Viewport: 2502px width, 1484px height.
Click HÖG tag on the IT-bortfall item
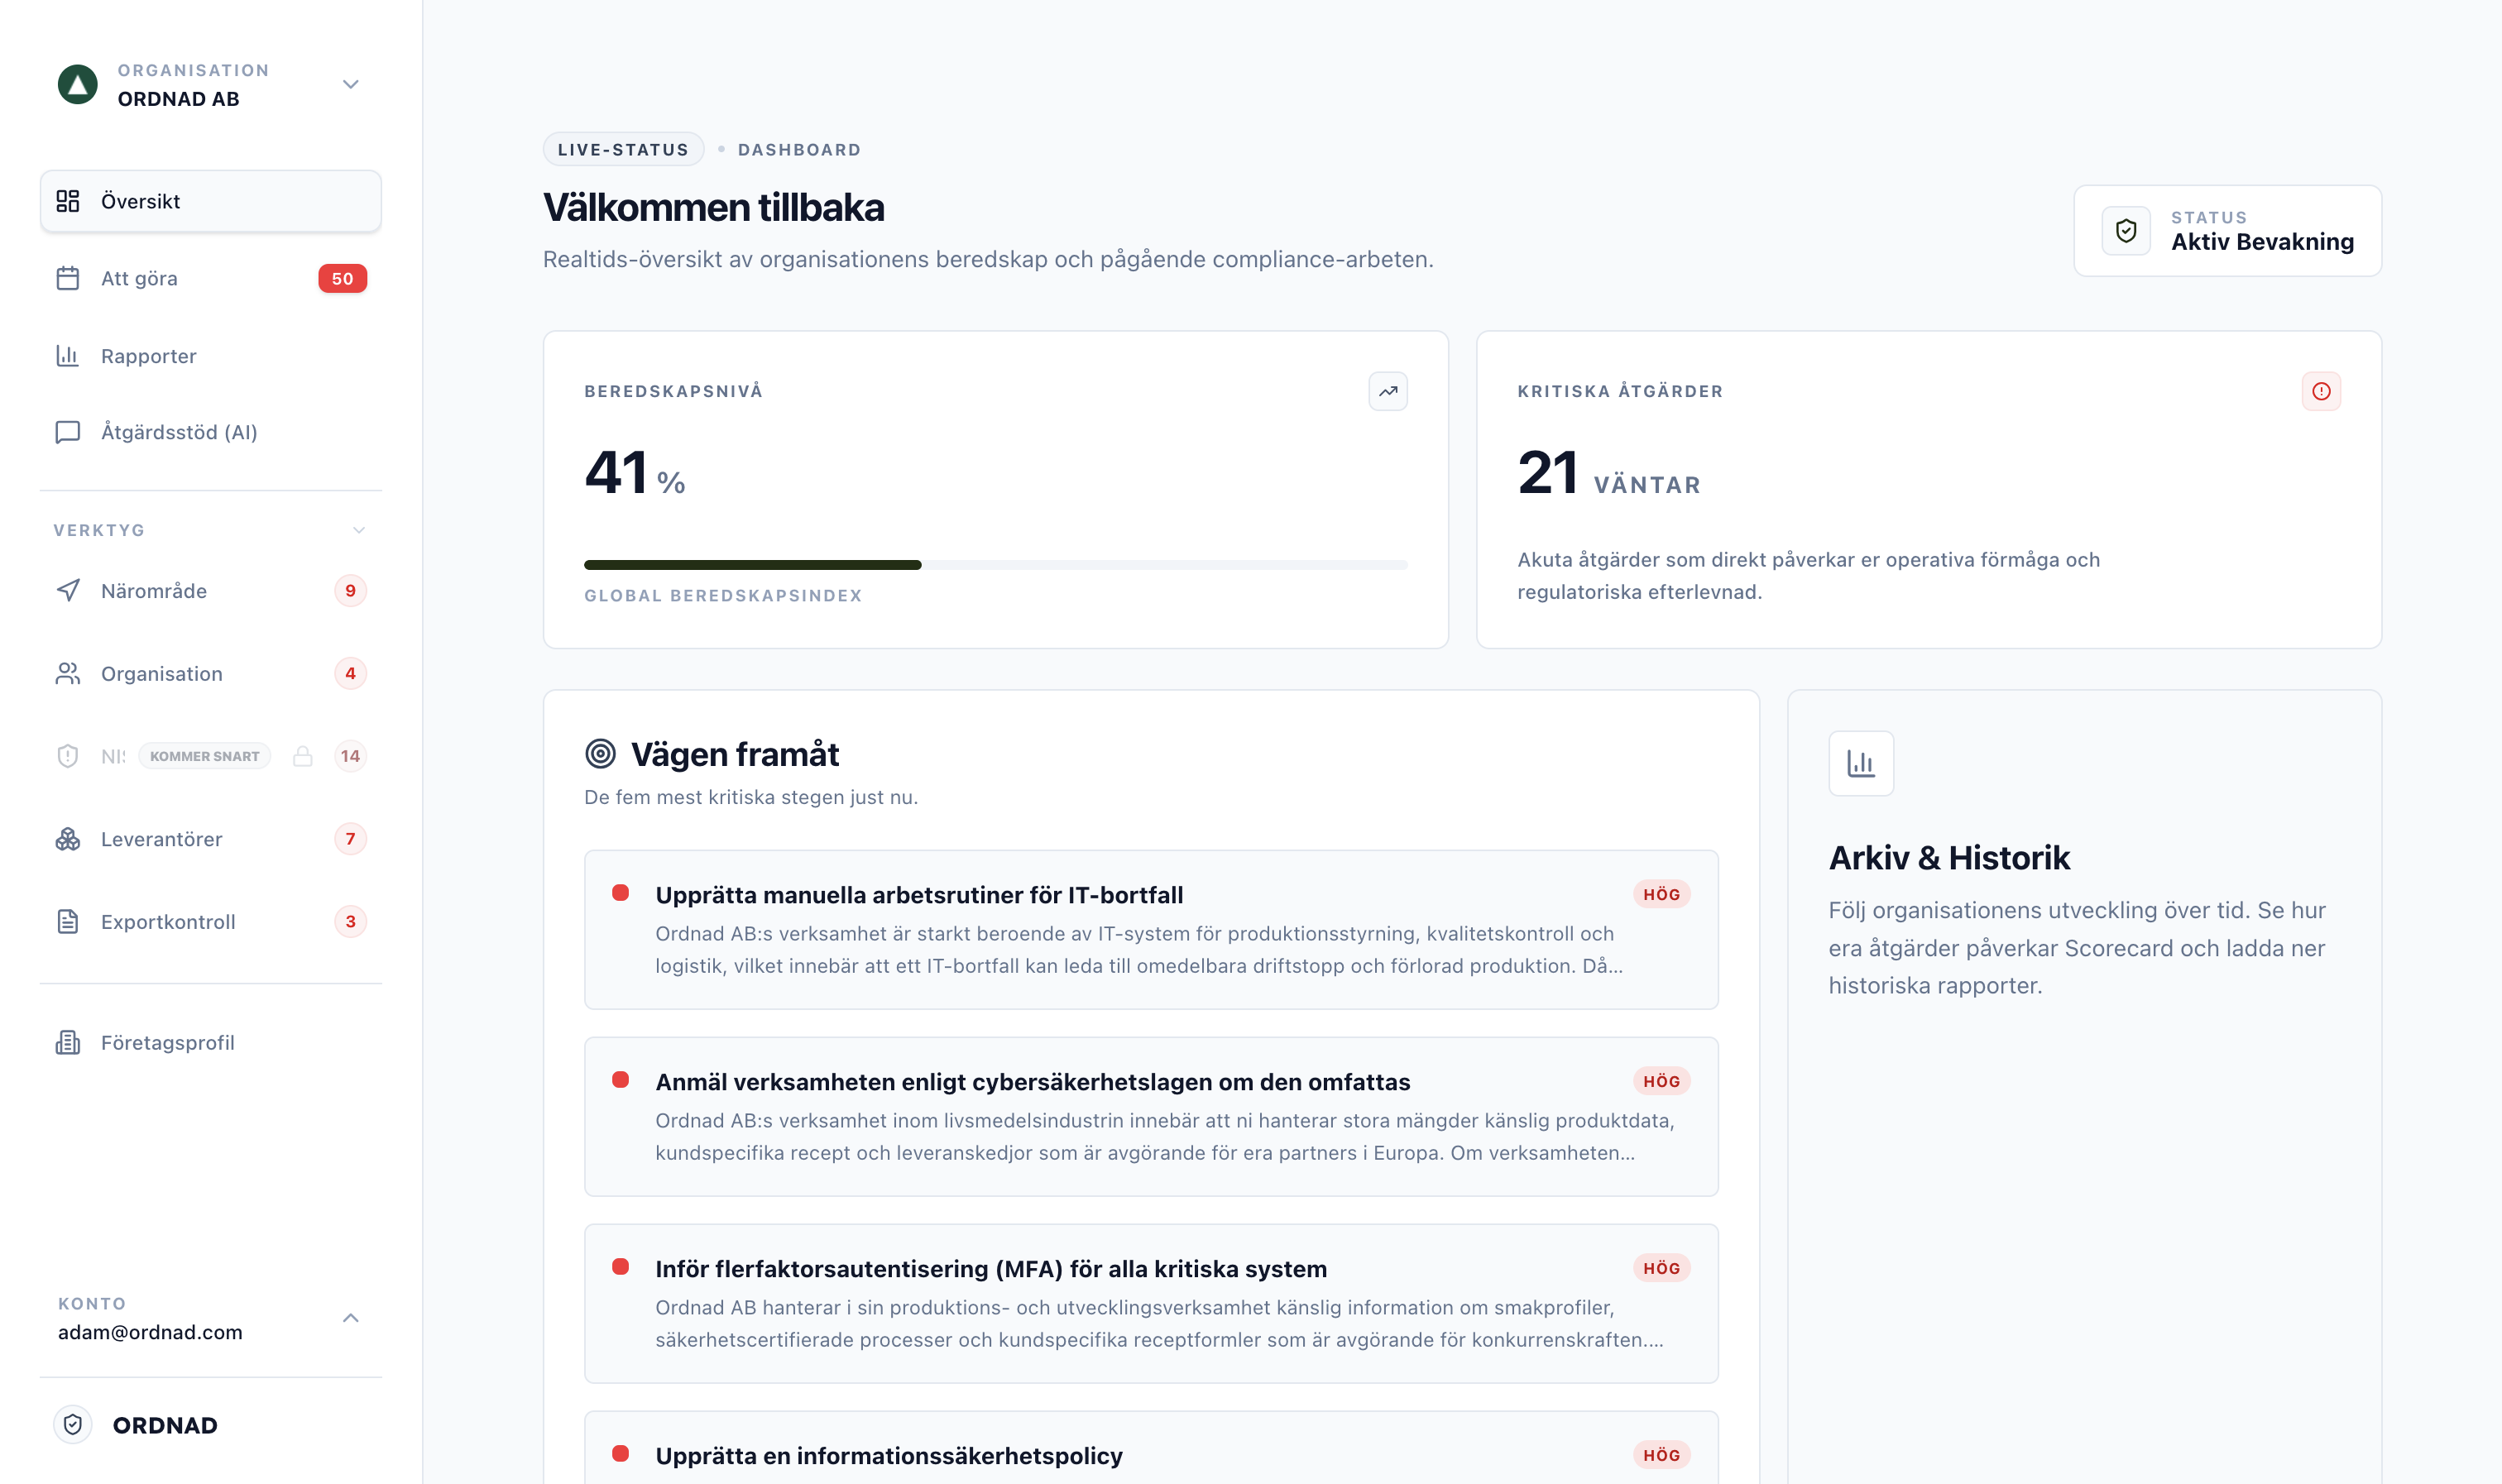click(1661, 894)
